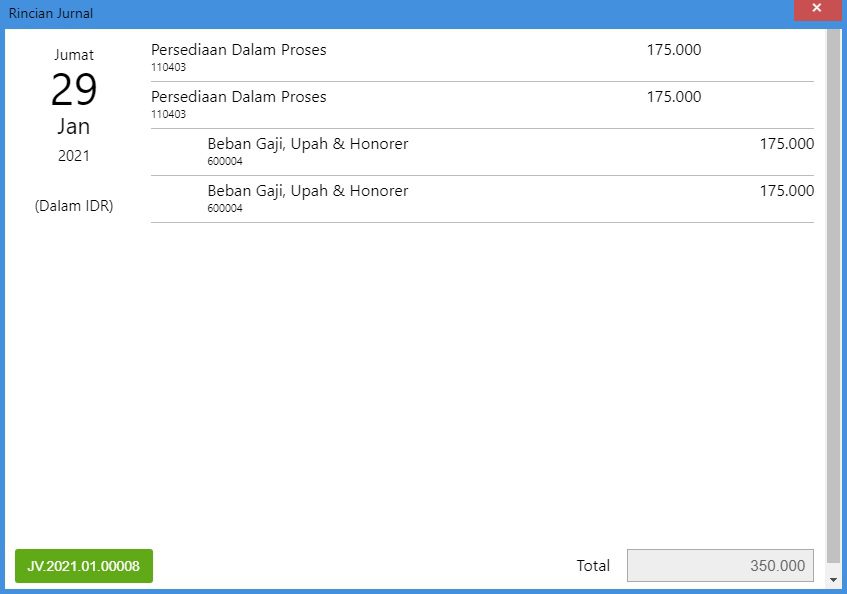Click account code 110403 in second row
Screen dimensions: 847x594
point(168,115)
